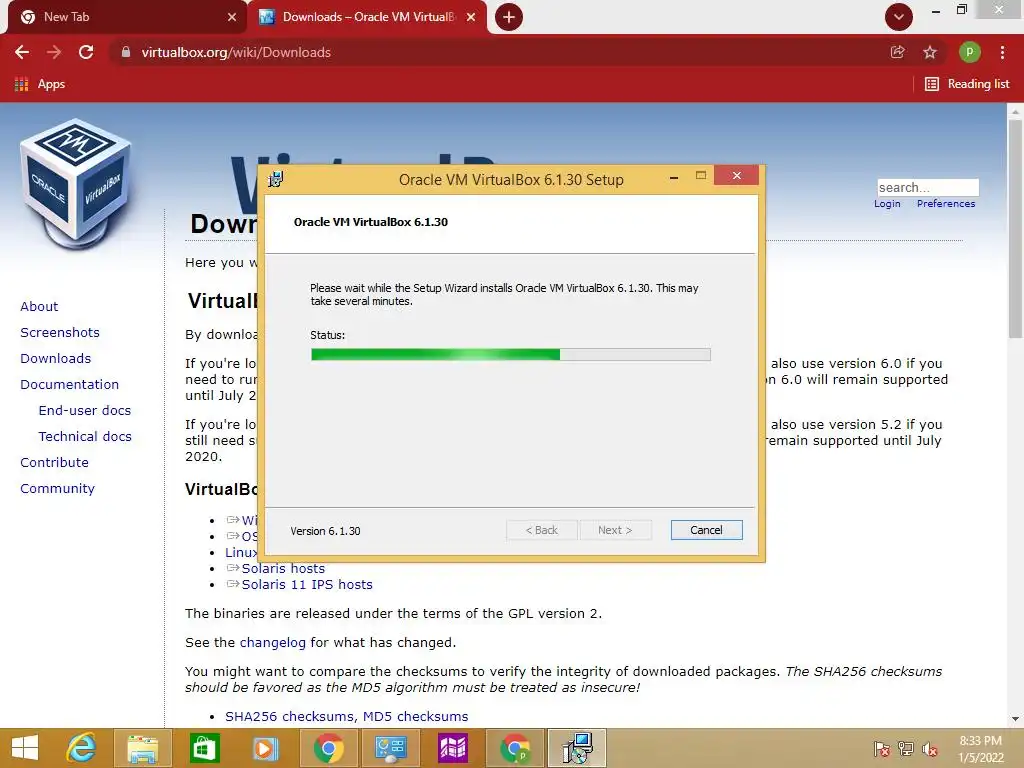
Task: Click the Setup dialog title bar installer icon
Action: pos(276,179)
